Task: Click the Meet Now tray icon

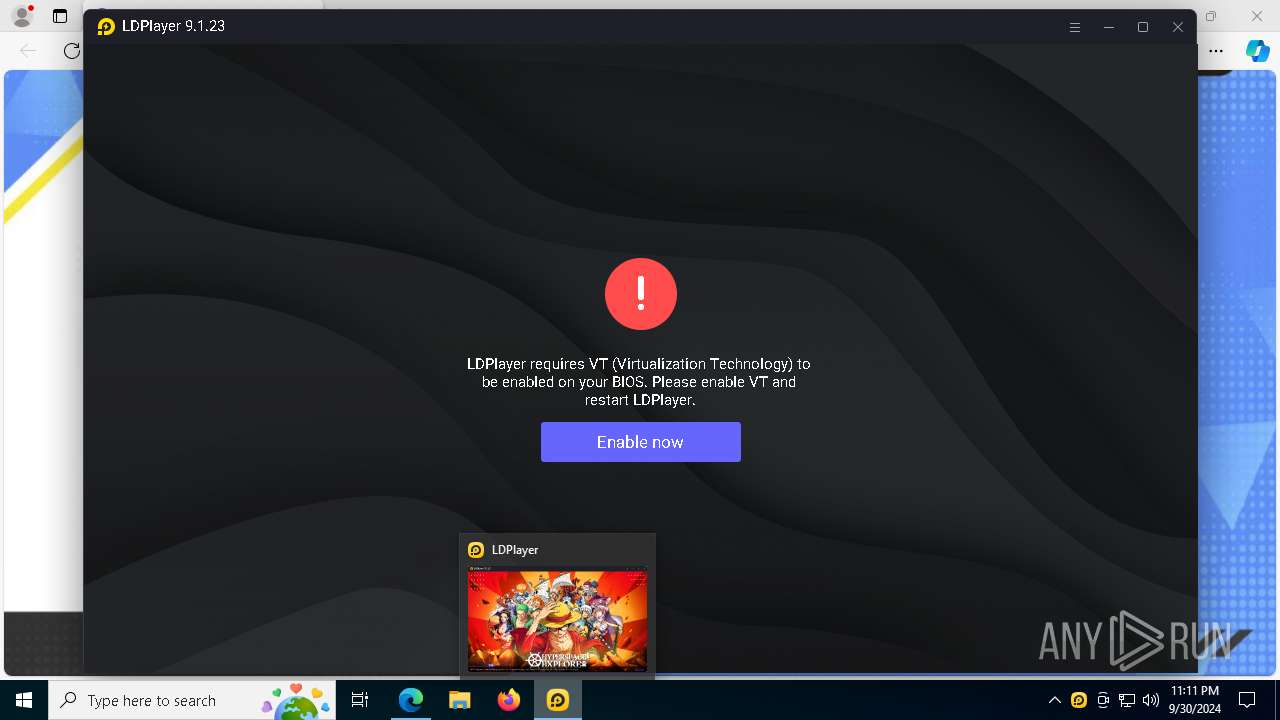Action: point(1103,700)
